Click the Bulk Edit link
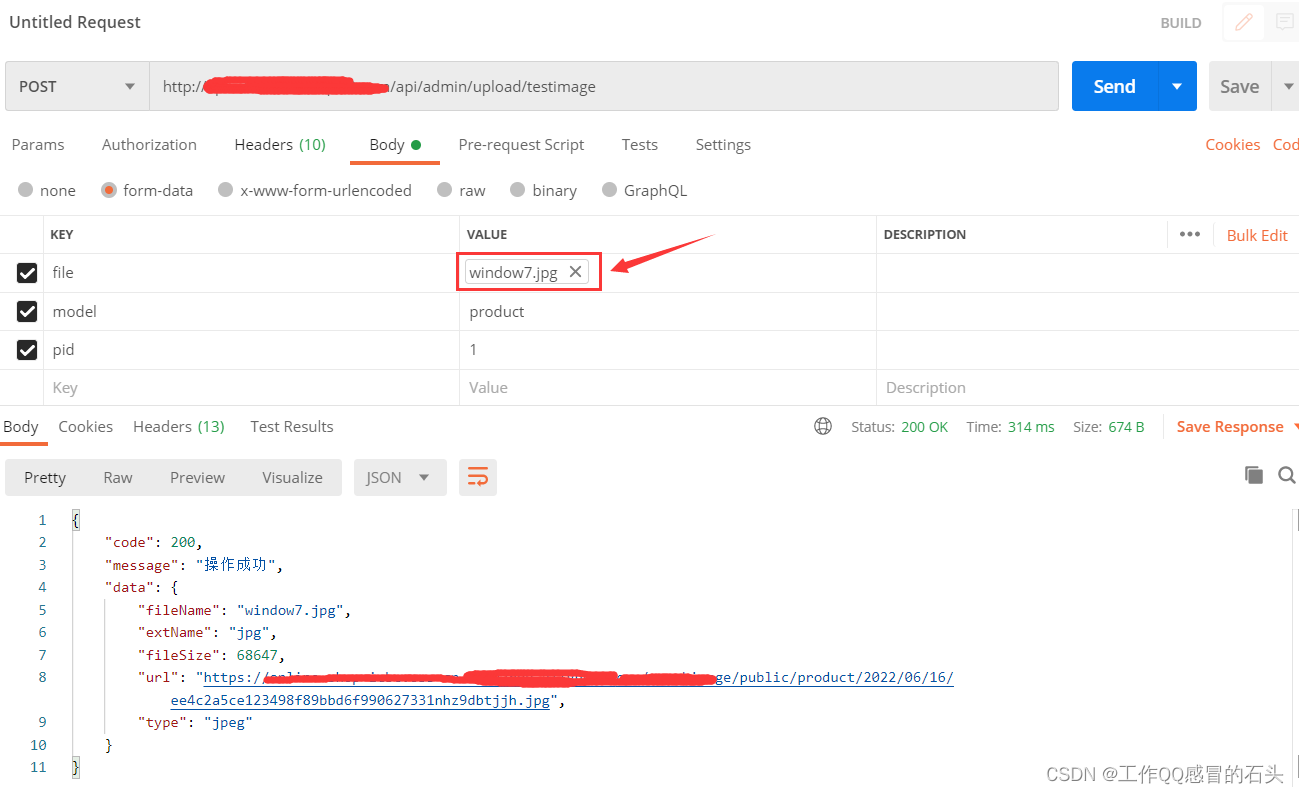This screenshot has height=794, width=1299. [1256, 235]
